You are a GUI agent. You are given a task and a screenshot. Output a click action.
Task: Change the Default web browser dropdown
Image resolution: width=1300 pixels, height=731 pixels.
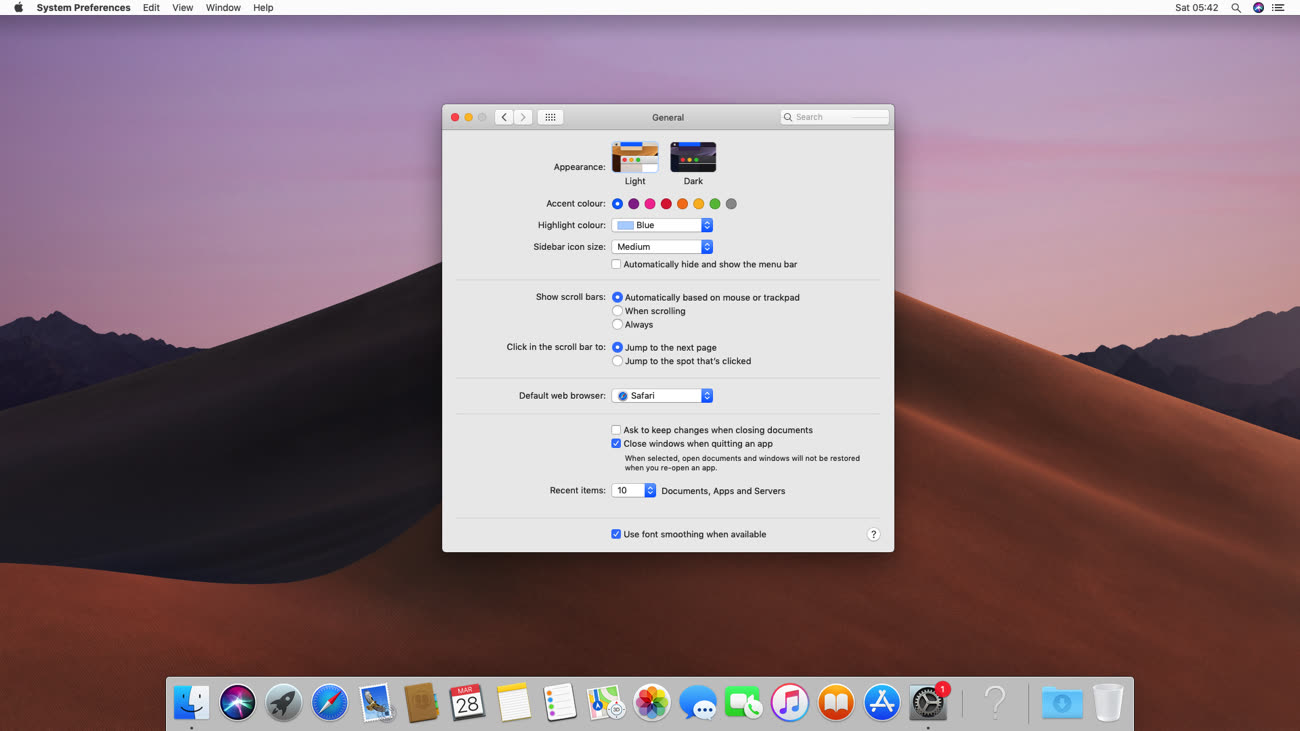pos(662,396)
